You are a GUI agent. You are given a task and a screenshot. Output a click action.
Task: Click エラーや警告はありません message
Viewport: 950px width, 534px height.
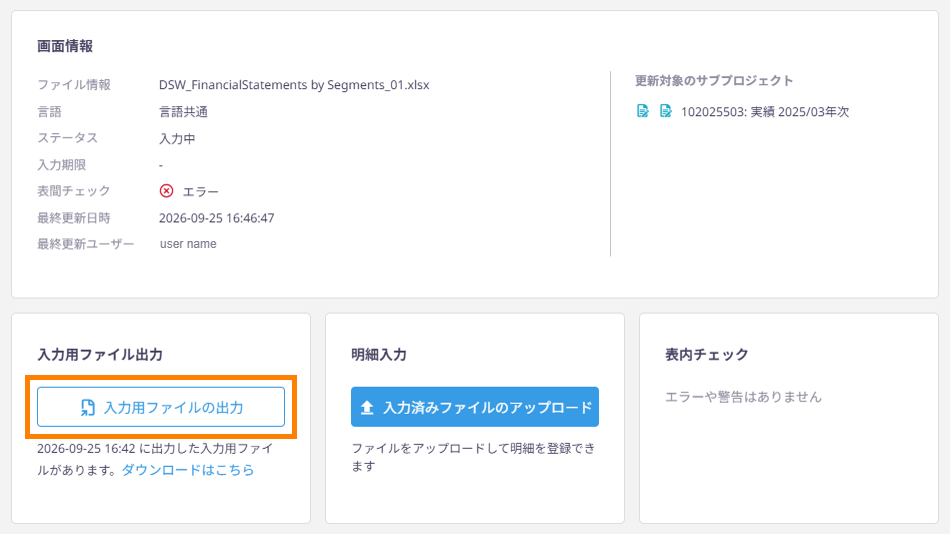pos(743,397)
